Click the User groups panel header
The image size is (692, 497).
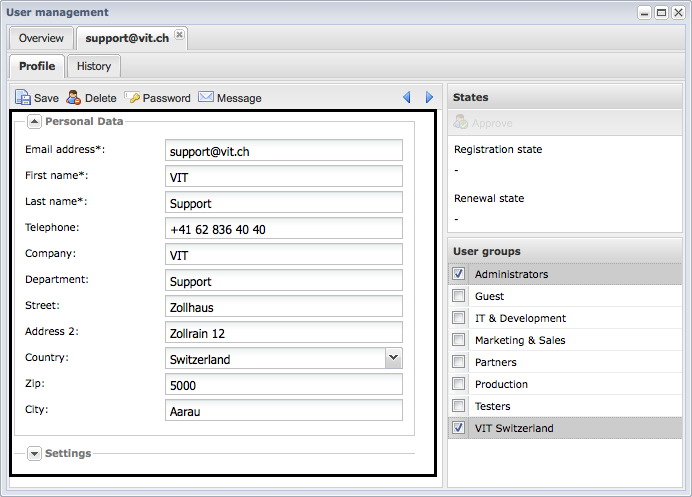[x=565, y=251]
